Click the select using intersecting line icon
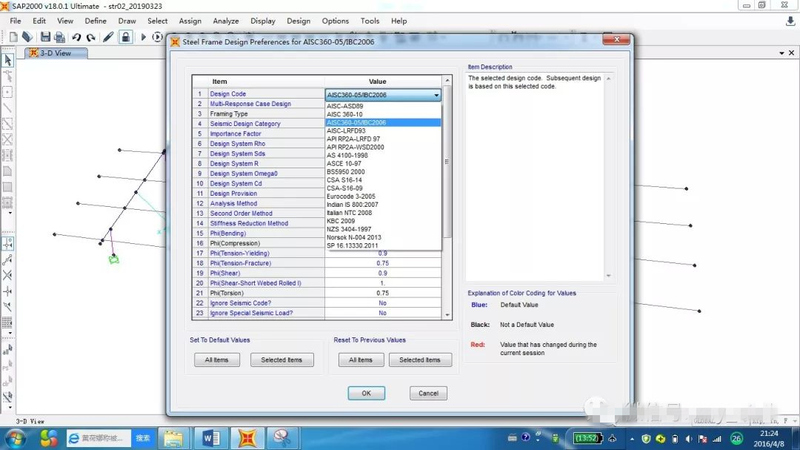The width and height of the screenshot is (800, 450). (x=8, y=396)
